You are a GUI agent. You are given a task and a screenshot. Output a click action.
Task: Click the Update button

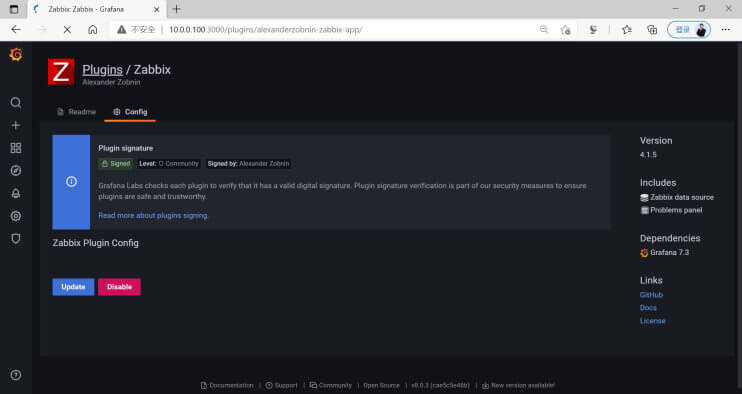(x=73, y=287)
